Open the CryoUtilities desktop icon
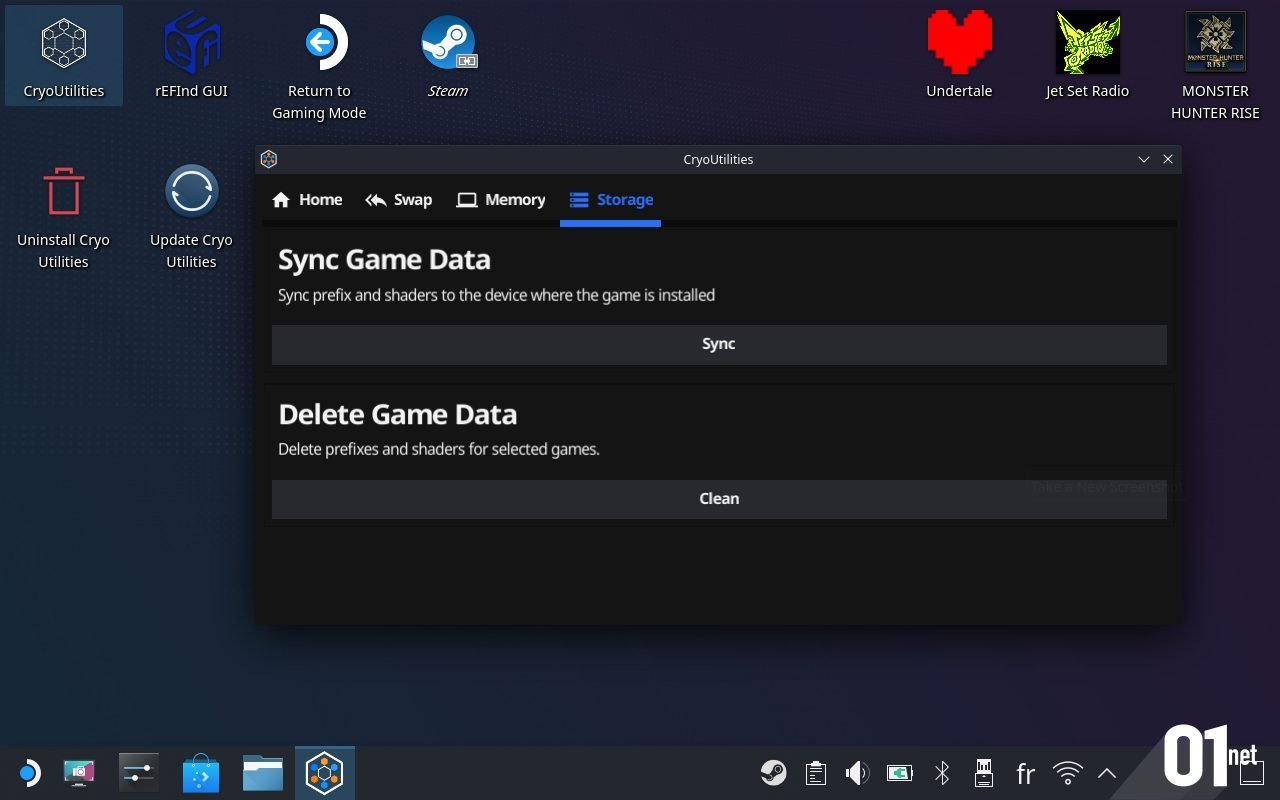1280x800 pixels. (64, 56)
